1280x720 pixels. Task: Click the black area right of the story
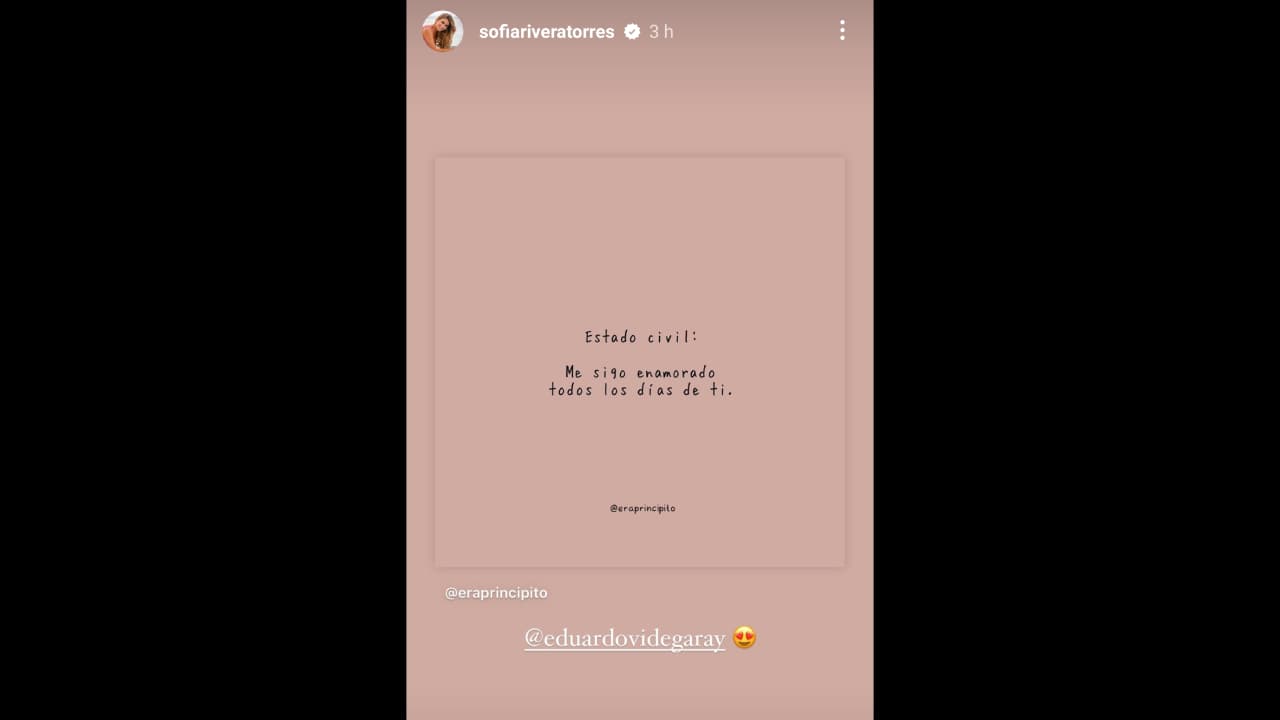[1077, 360]
